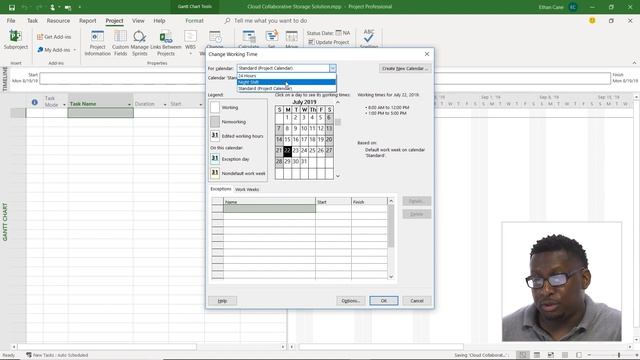Select Night Shift calendar option
Viewport: 640px width, 360px height.
[287, 82]
